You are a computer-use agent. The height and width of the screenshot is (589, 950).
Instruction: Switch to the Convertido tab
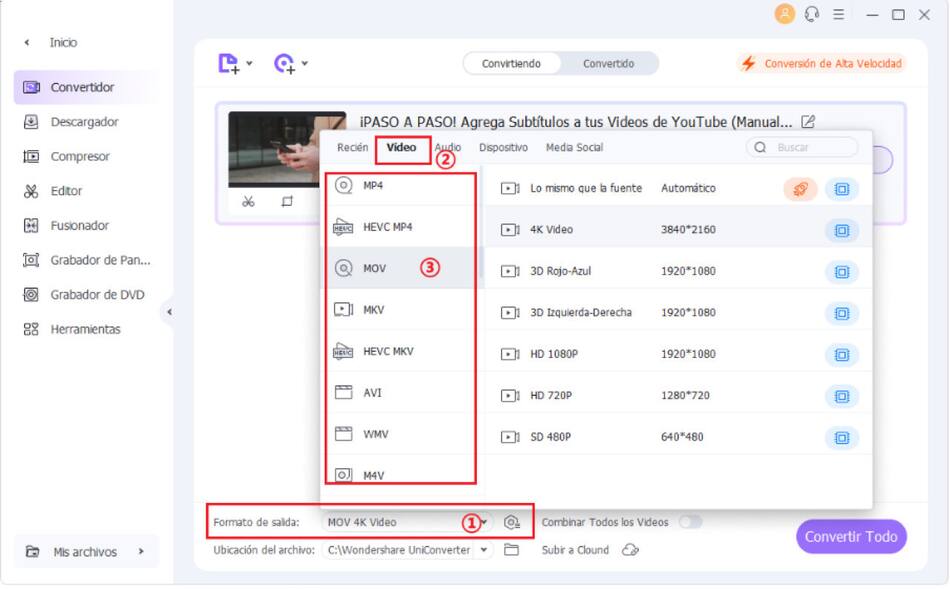click(x=608, y=64)
